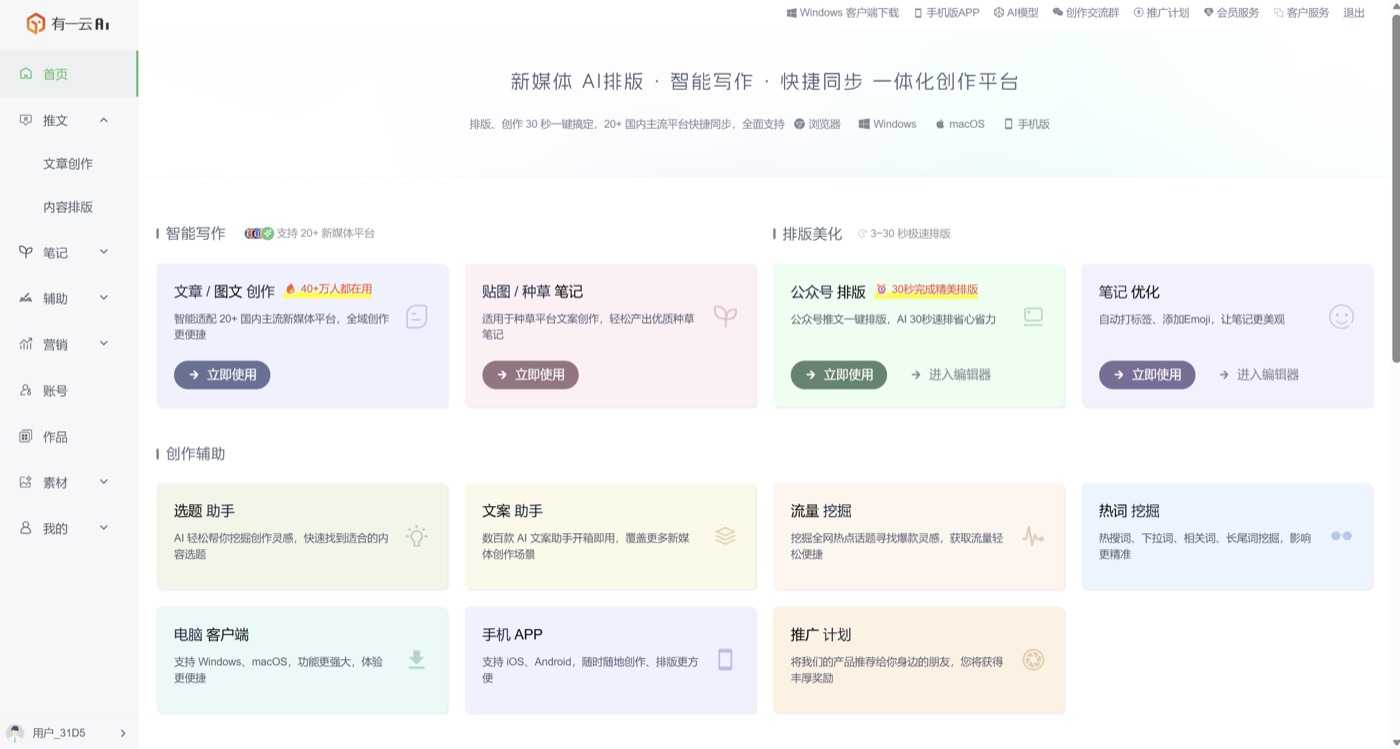Click the phone icon on 手机 APP card
The width and height of the screenshot is (1400, 749).
click(725, 659)
